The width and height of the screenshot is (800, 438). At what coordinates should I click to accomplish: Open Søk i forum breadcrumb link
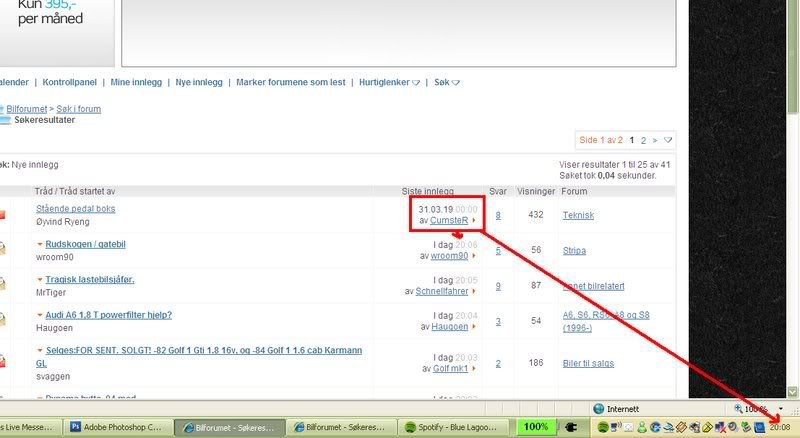tap(79, 109)
